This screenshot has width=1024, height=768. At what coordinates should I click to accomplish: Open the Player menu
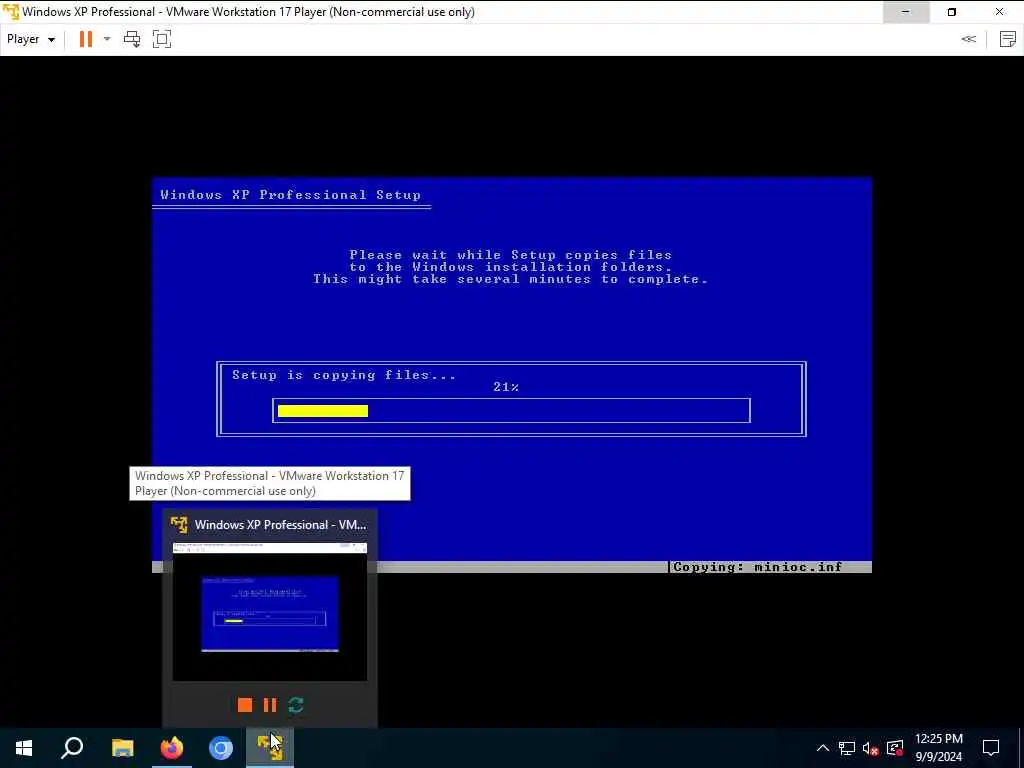(31, 39)
